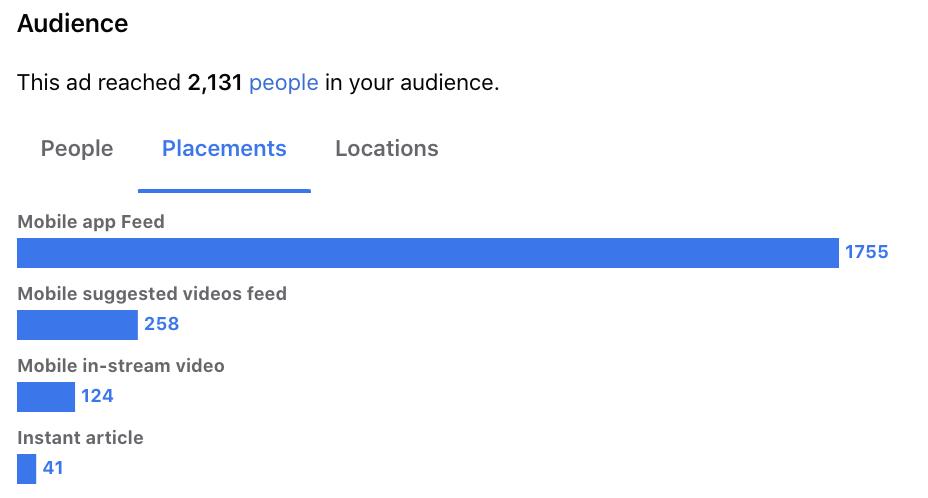Open the blue people link

(x=283, y=82)
